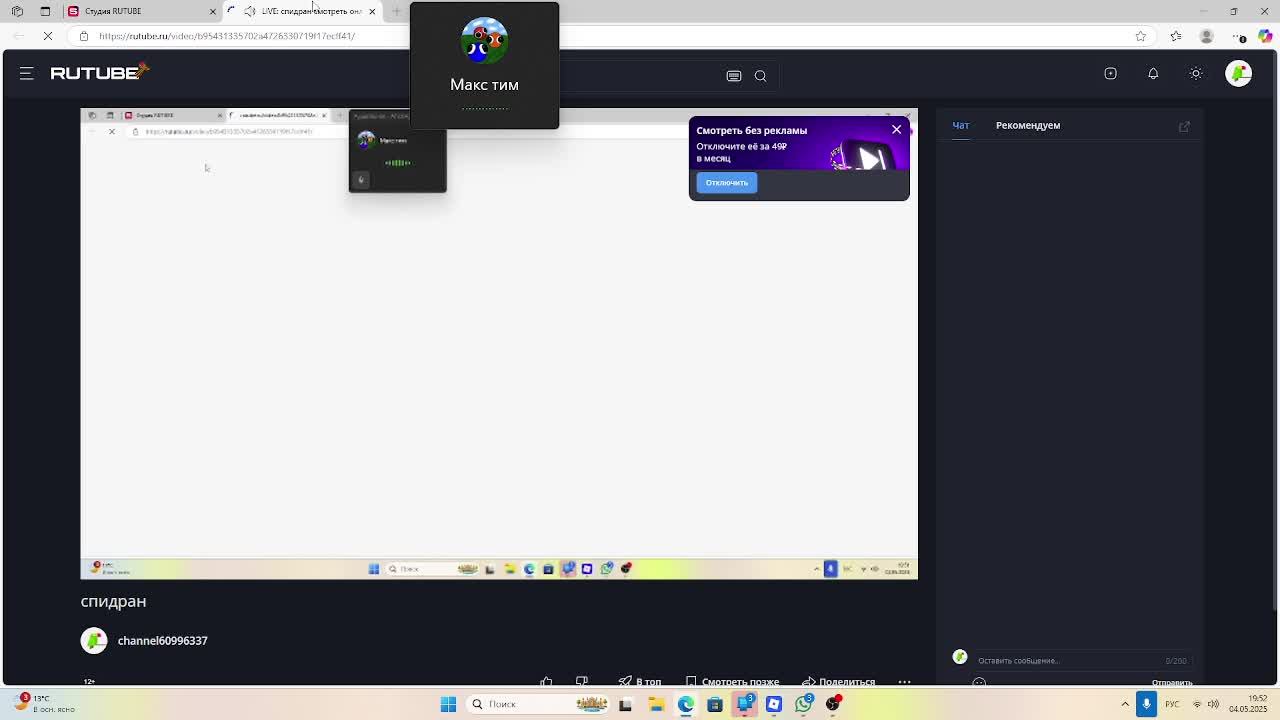Click the live stream video player
Viewport: 1280px width, 720px height.
pyautogui.click(x=499, y=343)
